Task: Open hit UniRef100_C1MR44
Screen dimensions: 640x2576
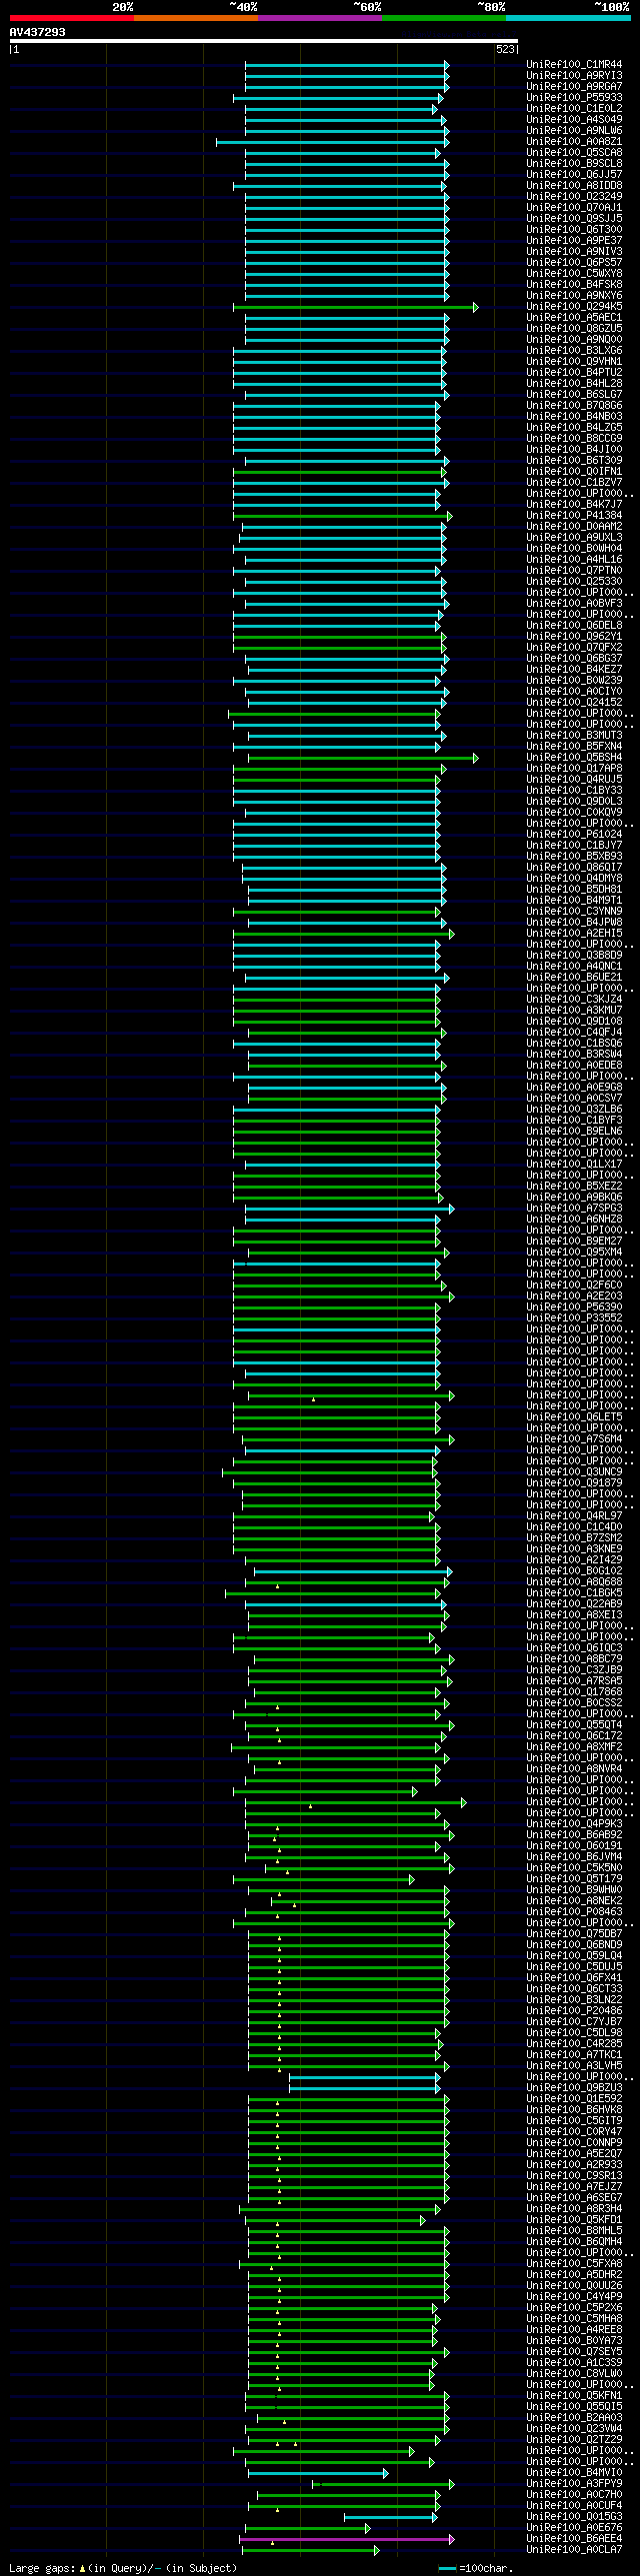Action: [574, 65]
